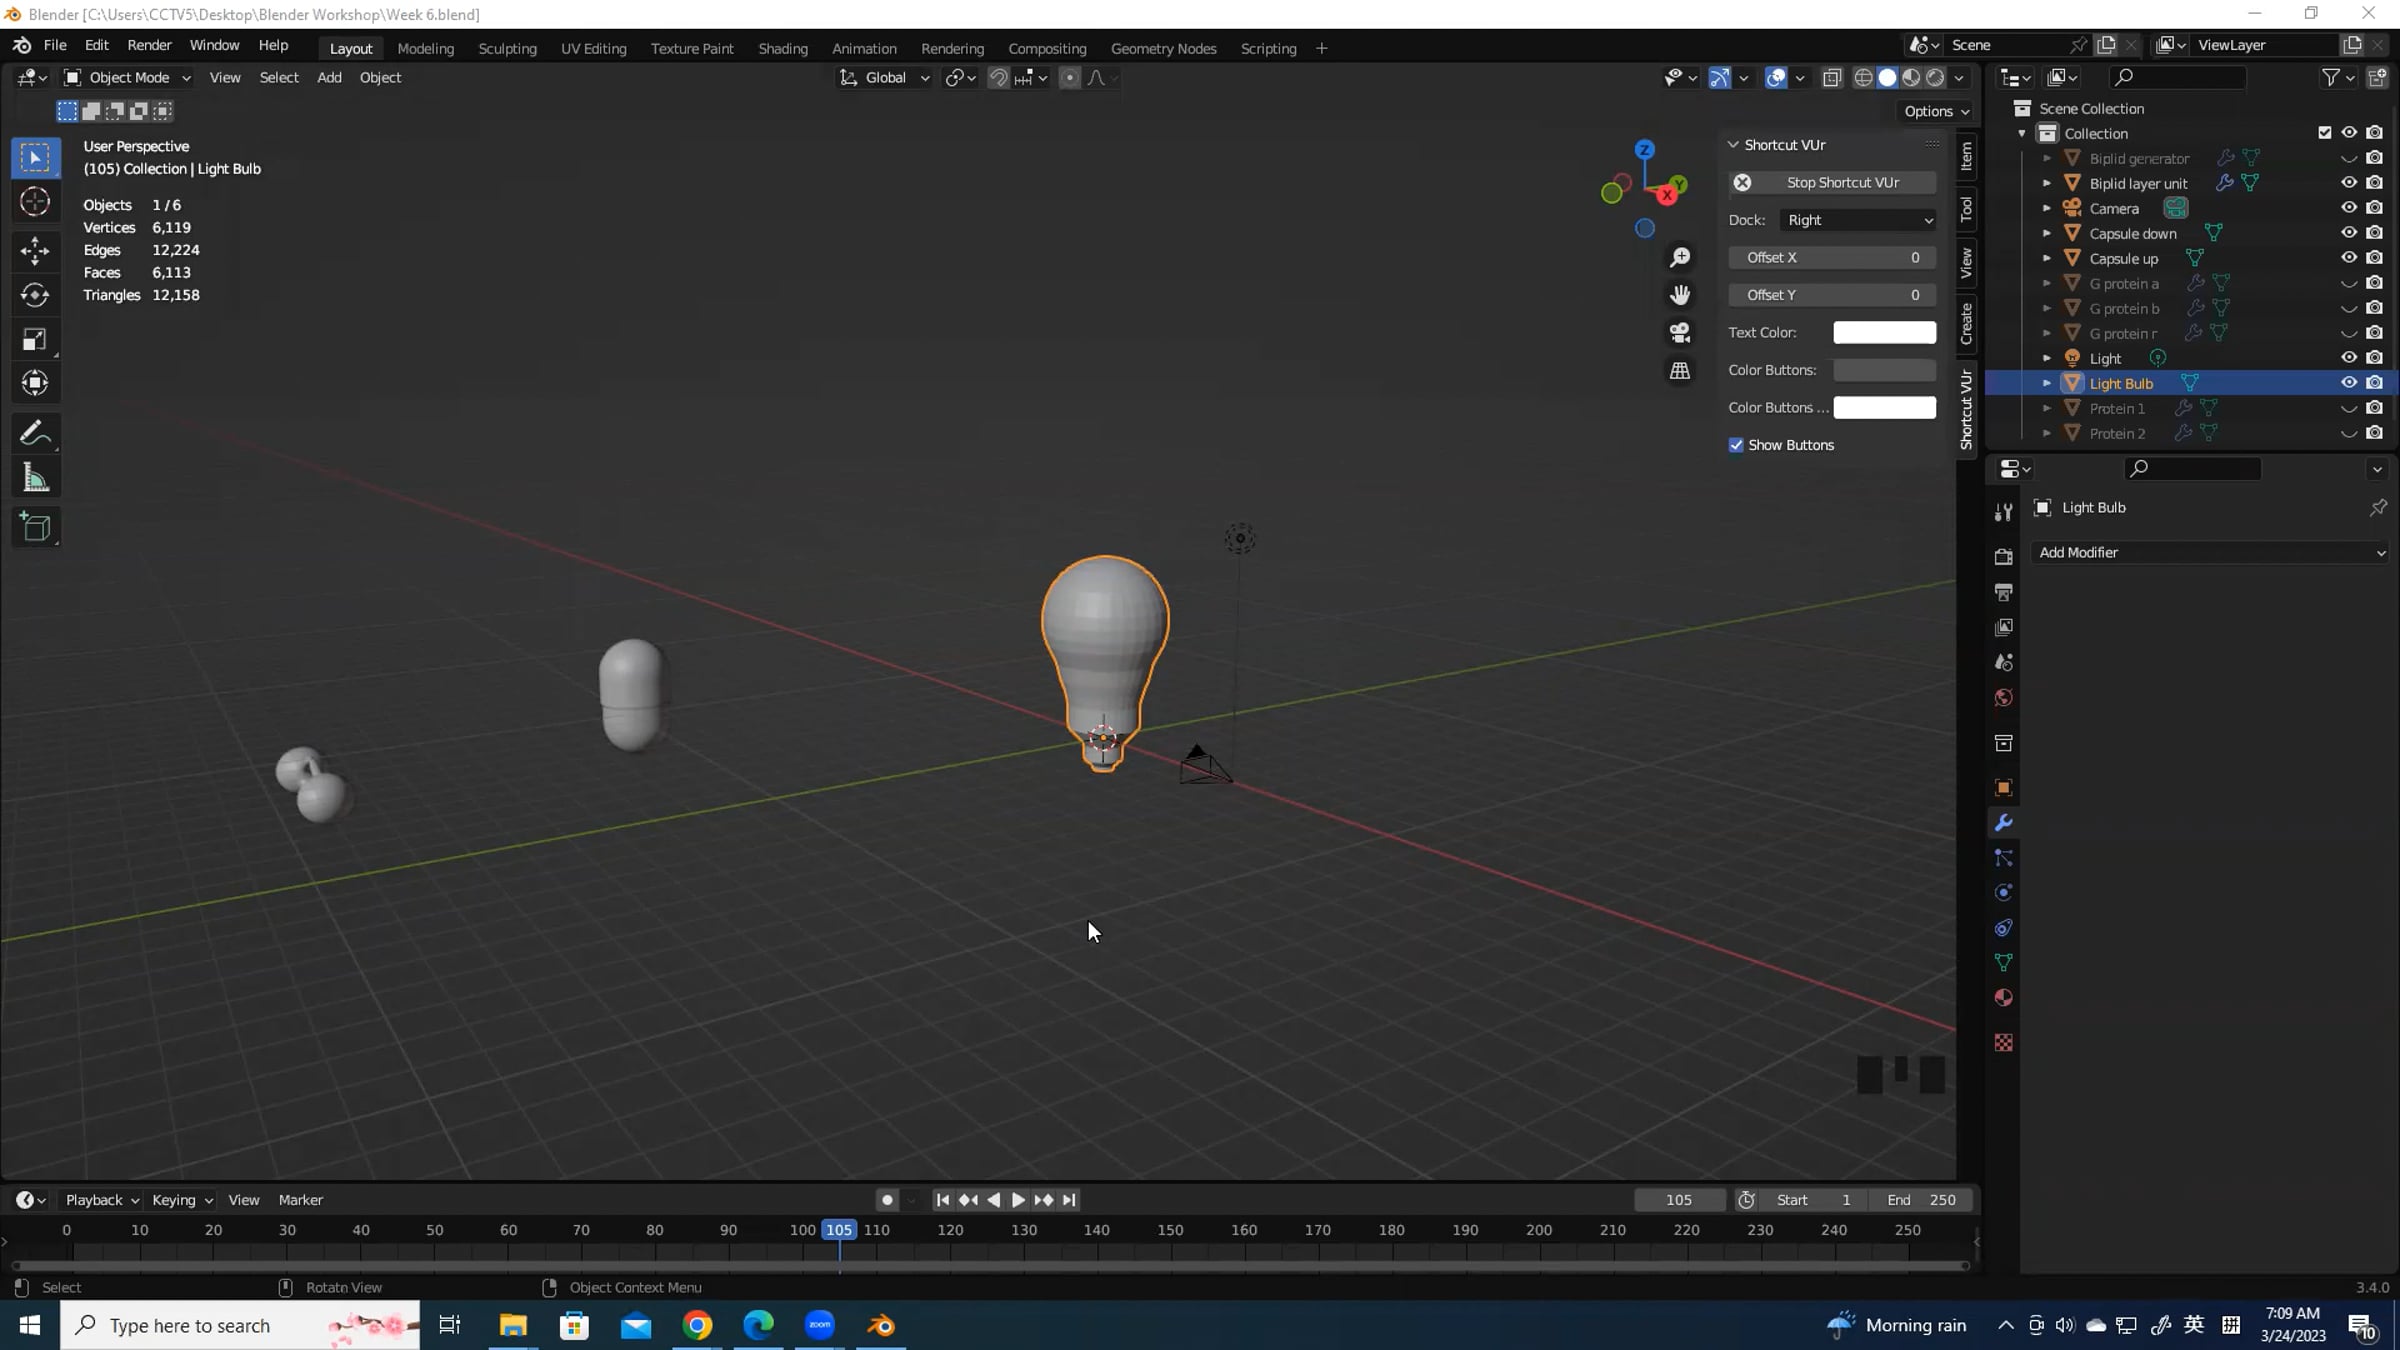Choose the Add Cube tool
The width and height of the screenshot is (2400, 1350).
(35, 527)
